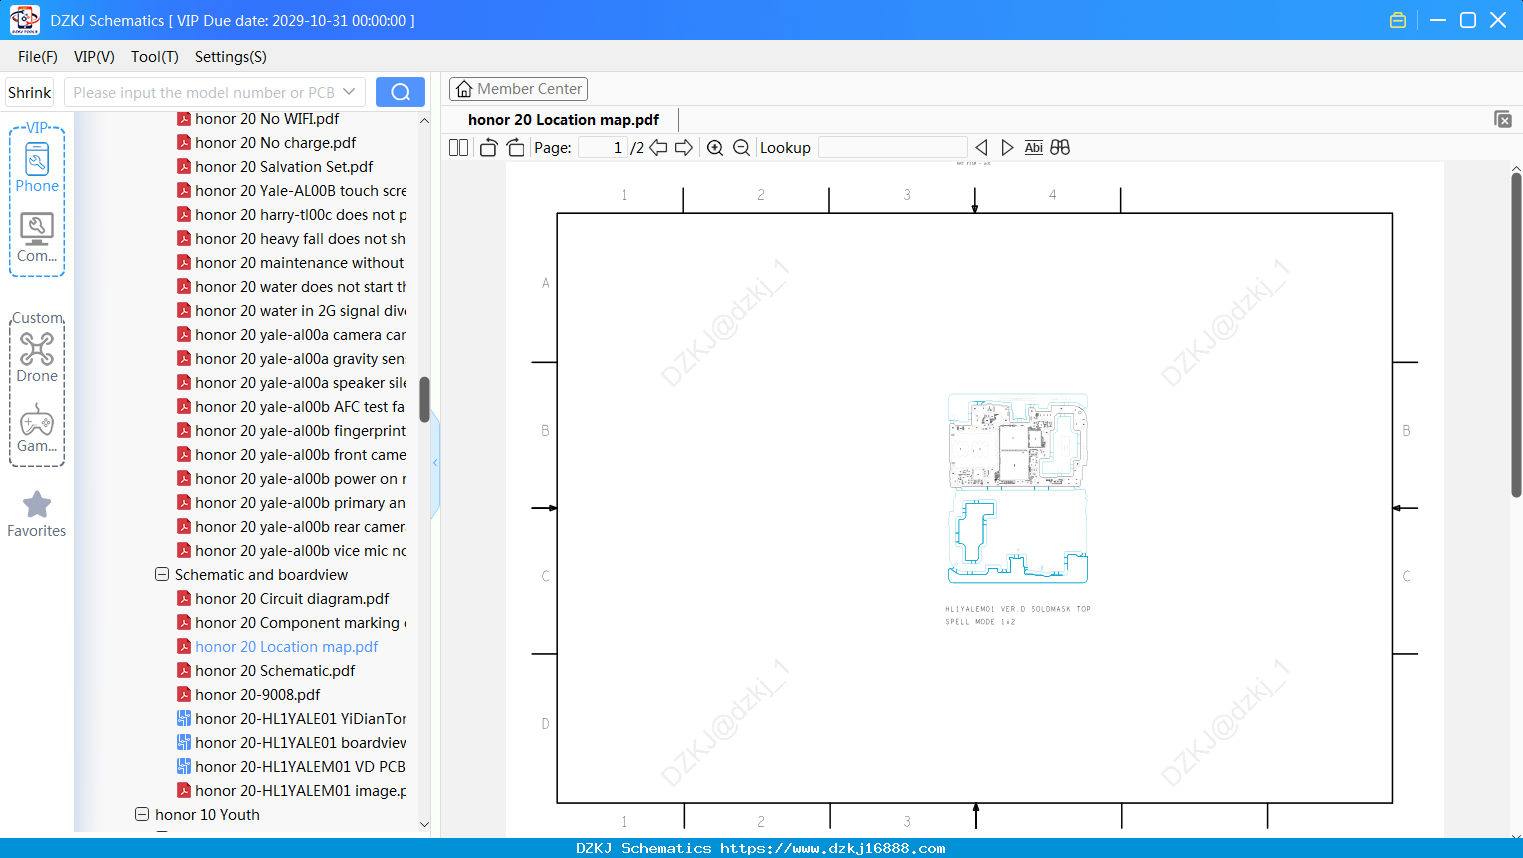Open honor 20 yale-al00b AFC test file

(x=292, y=407)
